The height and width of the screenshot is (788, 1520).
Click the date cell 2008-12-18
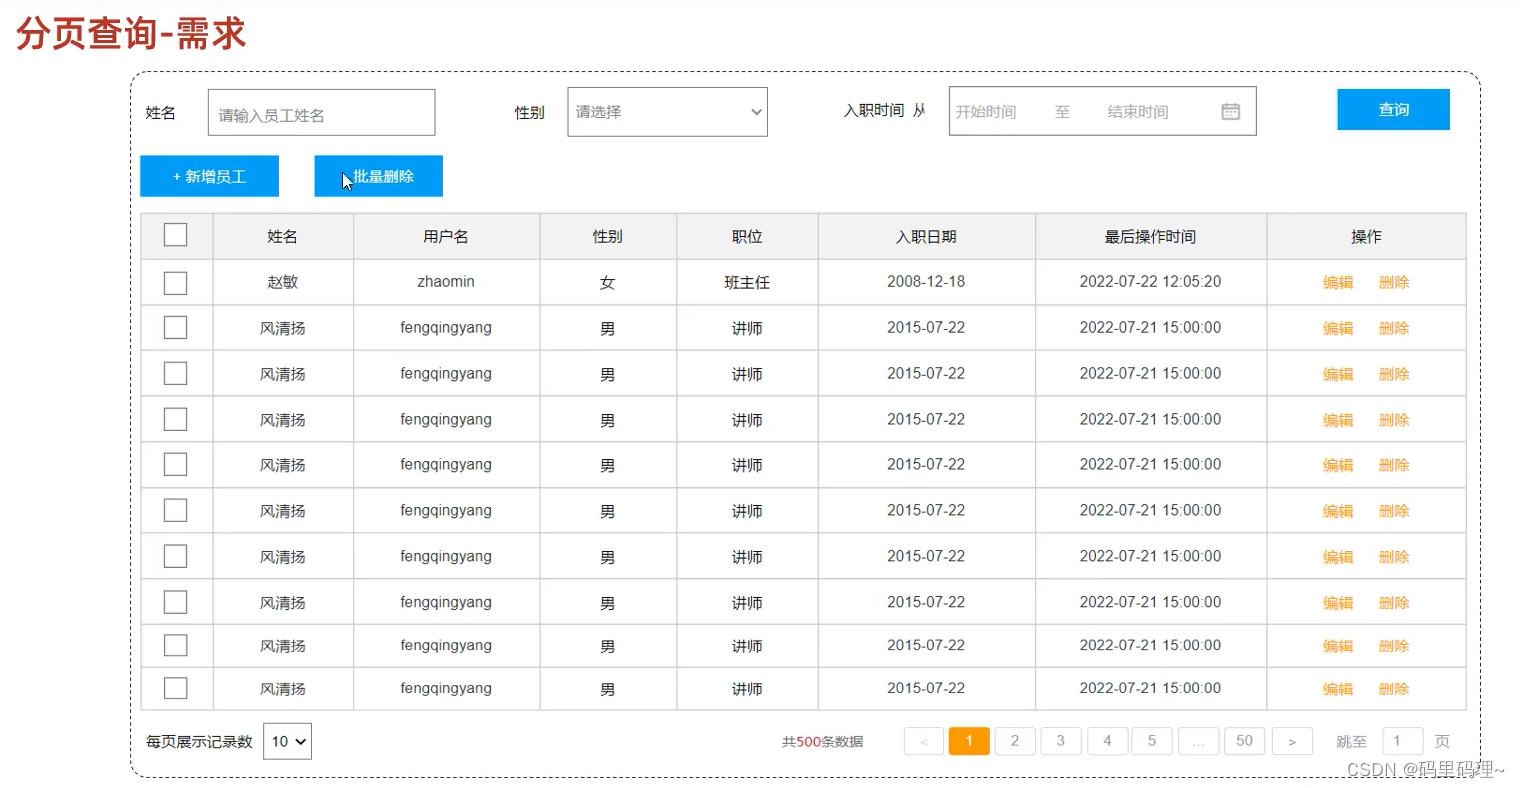click(926, 282)
